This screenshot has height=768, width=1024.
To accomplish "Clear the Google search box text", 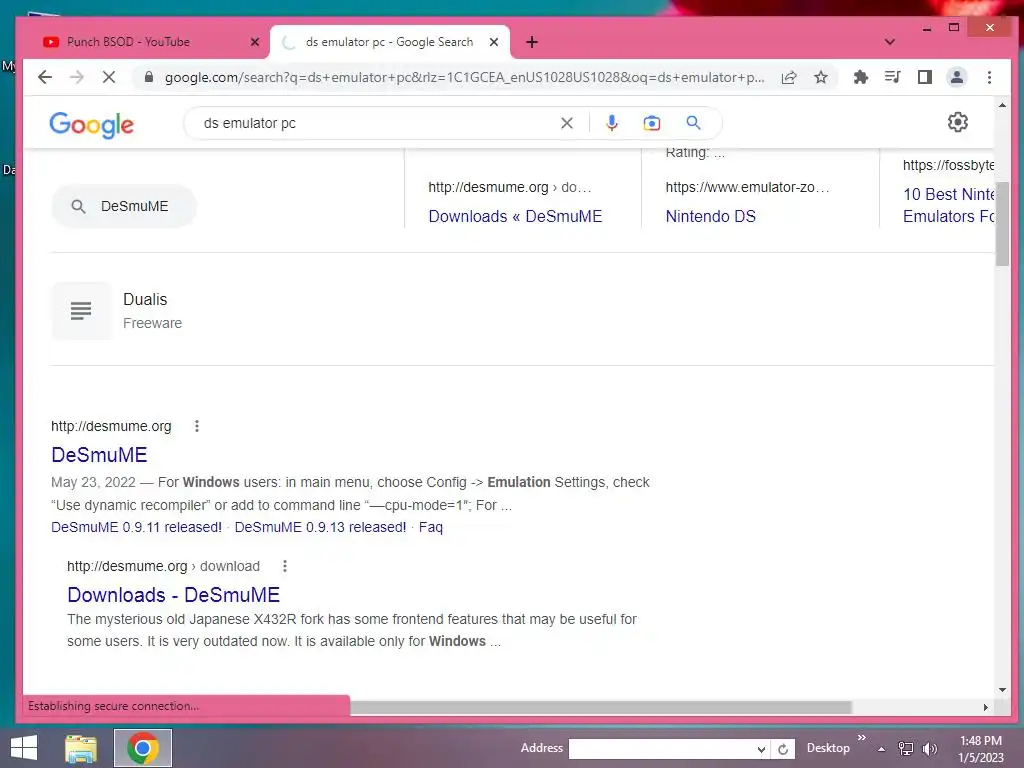I will click(x=567, y=123).
